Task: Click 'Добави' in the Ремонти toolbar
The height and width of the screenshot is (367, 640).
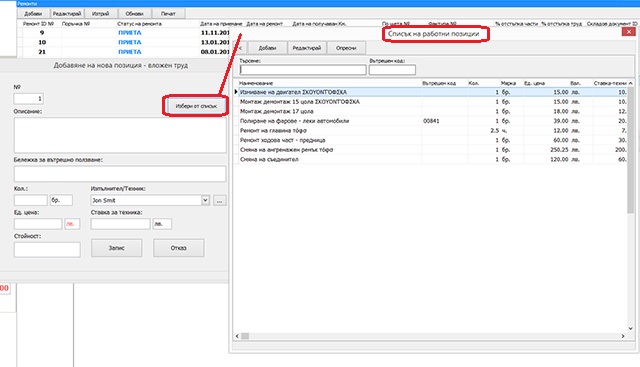Action: click(33, 13)
